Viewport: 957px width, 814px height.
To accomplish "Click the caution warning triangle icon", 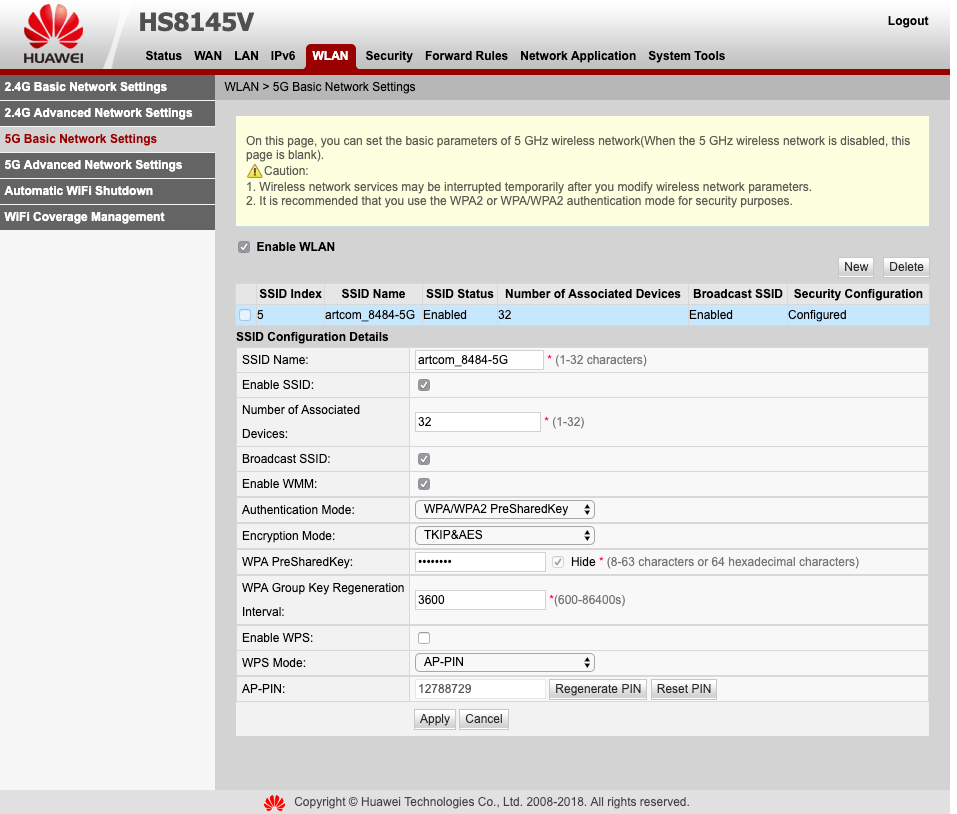I will click(254, 171).
